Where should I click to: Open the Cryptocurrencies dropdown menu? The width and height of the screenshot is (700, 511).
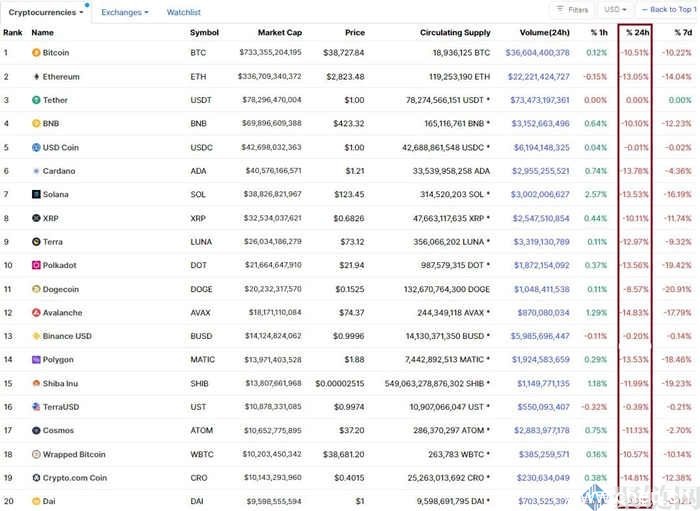tap(46, 12)
